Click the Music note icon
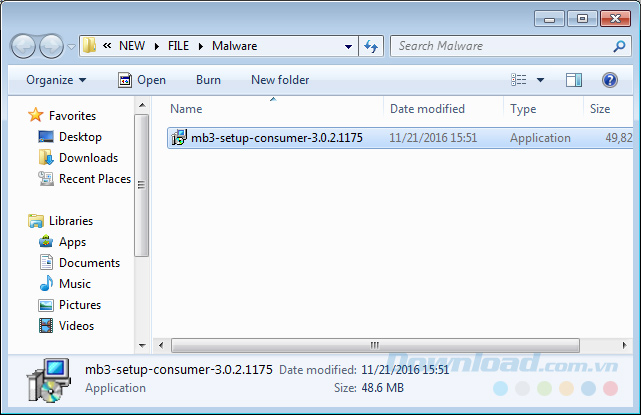641x415 pixels. [x=46, y=283]
